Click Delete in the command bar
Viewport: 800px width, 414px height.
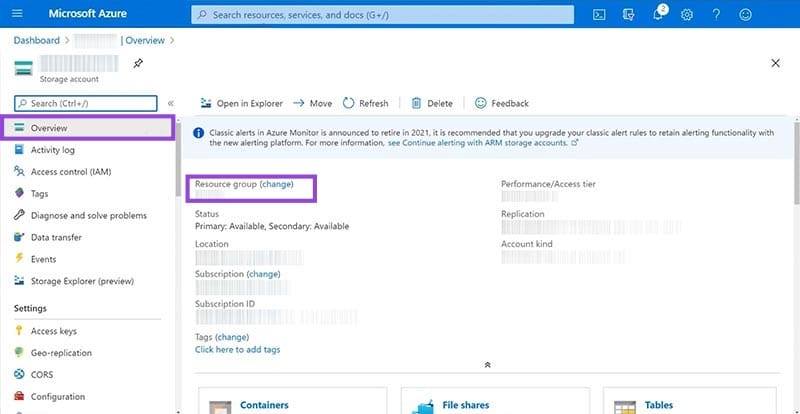tap(432, 103)
